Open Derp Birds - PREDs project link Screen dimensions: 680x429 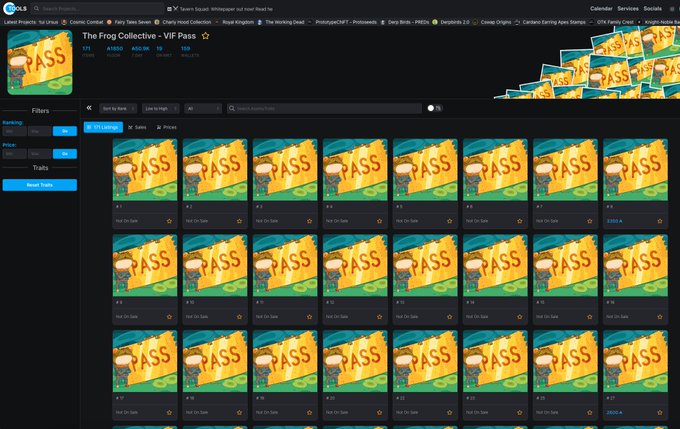(x=408, y=22)
